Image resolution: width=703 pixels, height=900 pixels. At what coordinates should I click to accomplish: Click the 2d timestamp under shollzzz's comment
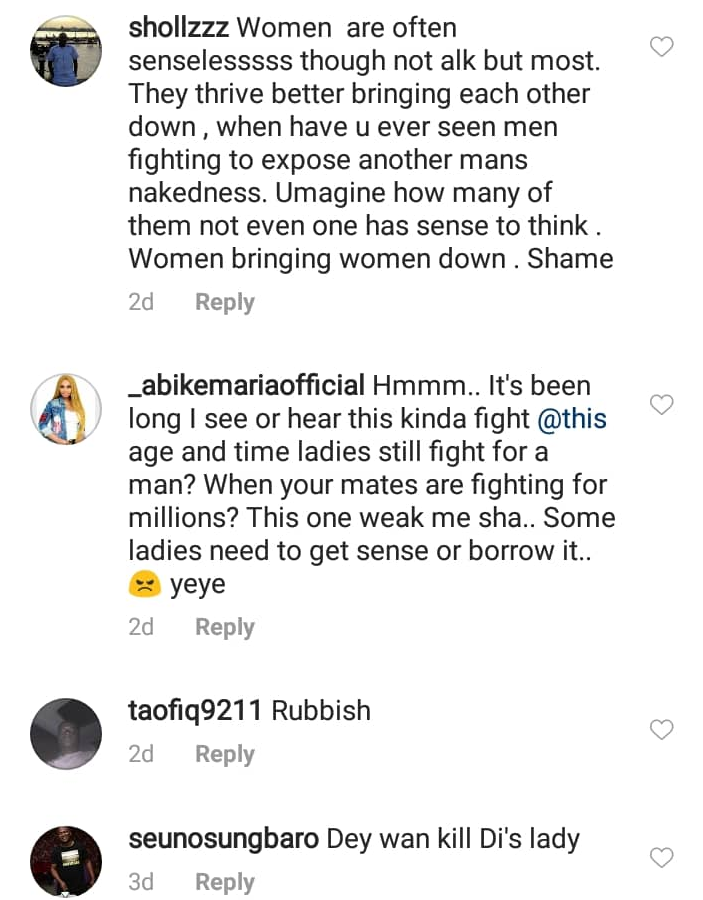point(142,302)
